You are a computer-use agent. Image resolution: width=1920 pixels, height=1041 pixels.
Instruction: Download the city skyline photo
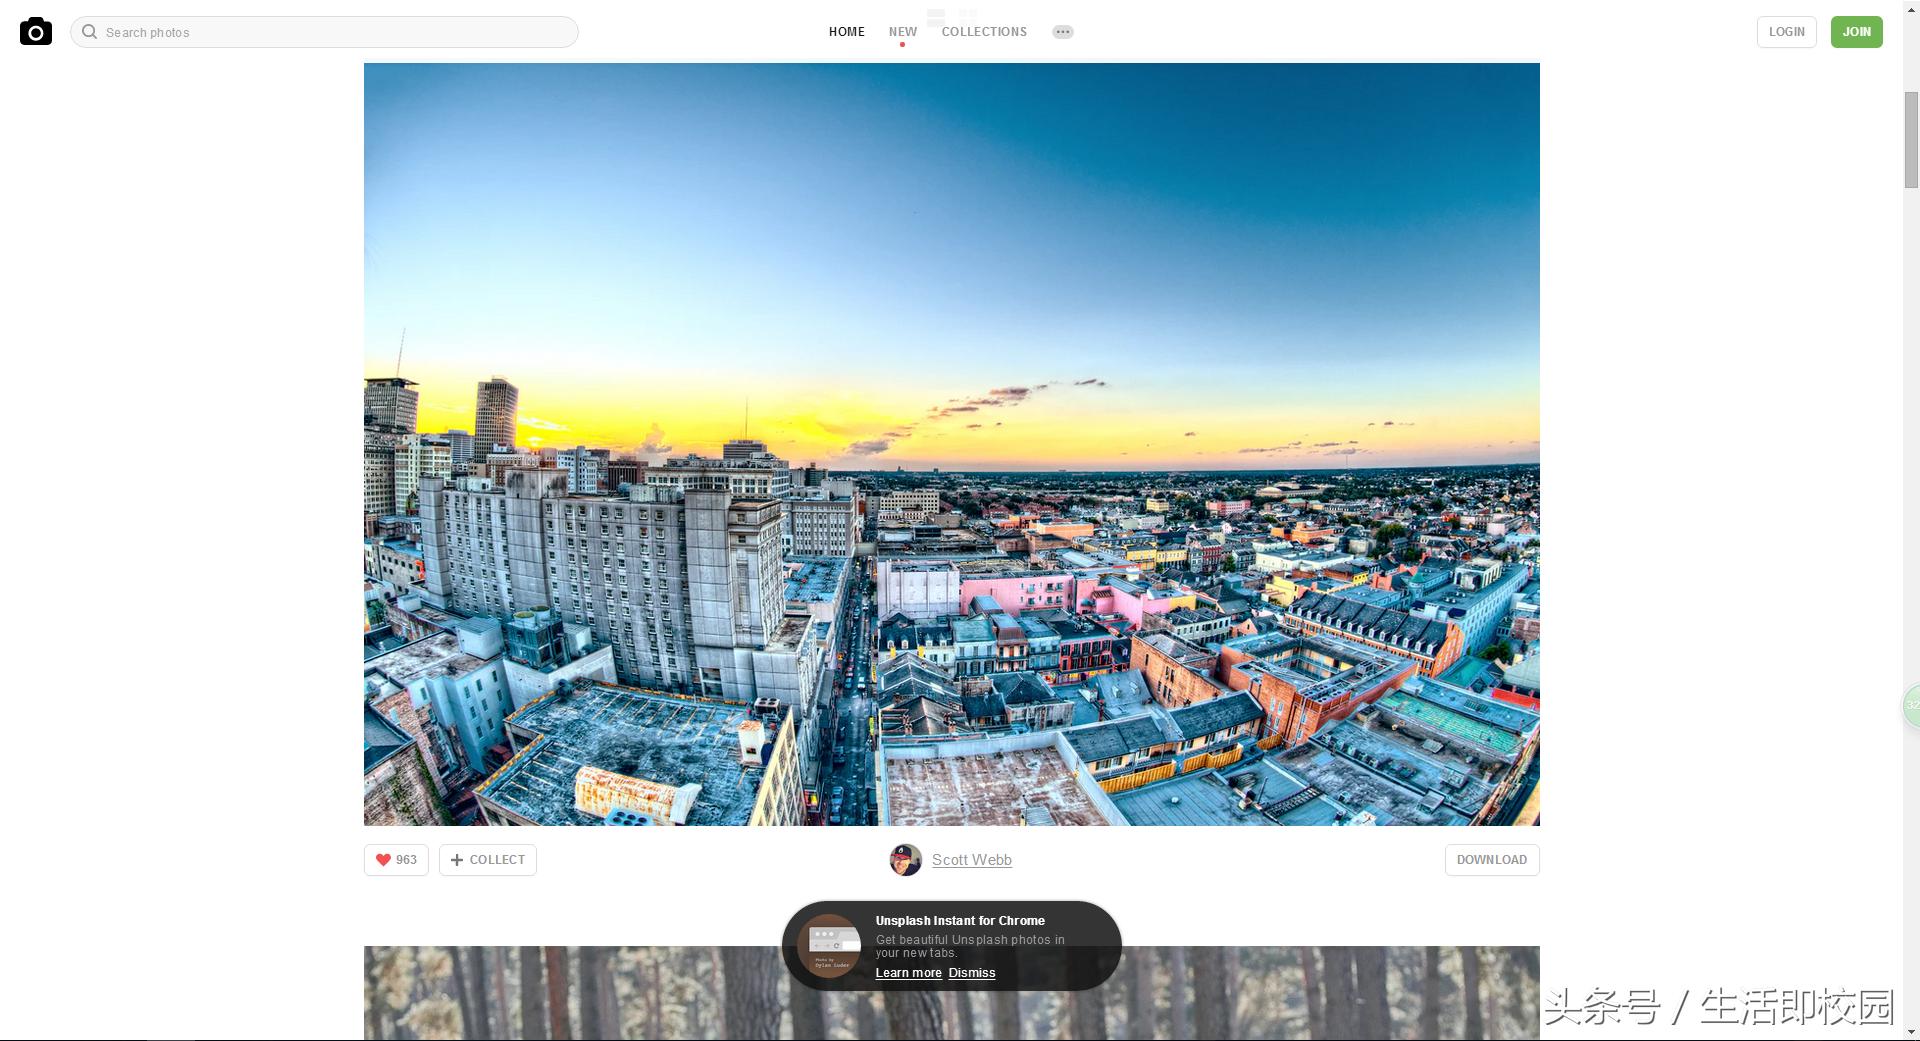[x=1491, y=860]
